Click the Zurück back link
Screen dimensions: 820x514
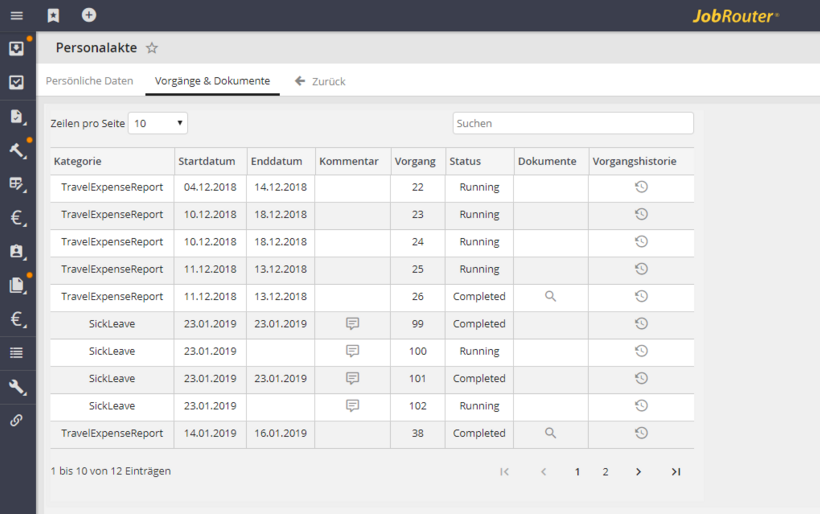tap(320, 81)
